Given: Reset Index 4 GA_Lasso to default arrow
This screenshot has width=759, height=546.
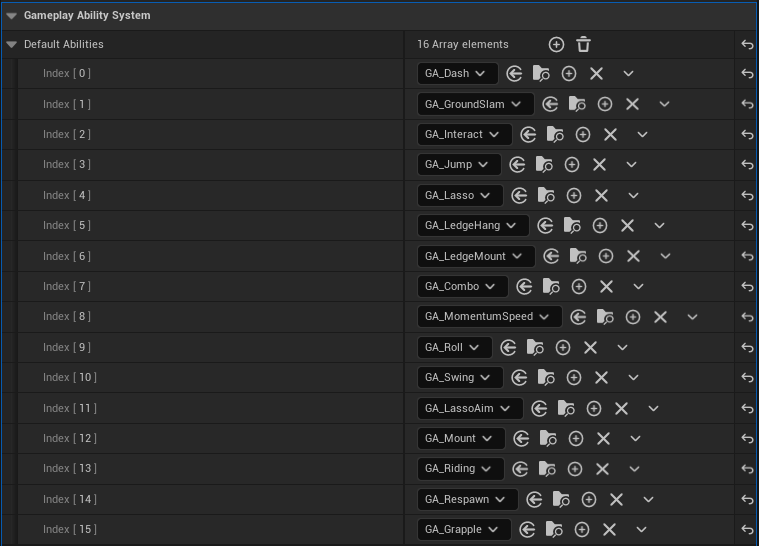Looking at the screenshot, I should coord(746,196).
